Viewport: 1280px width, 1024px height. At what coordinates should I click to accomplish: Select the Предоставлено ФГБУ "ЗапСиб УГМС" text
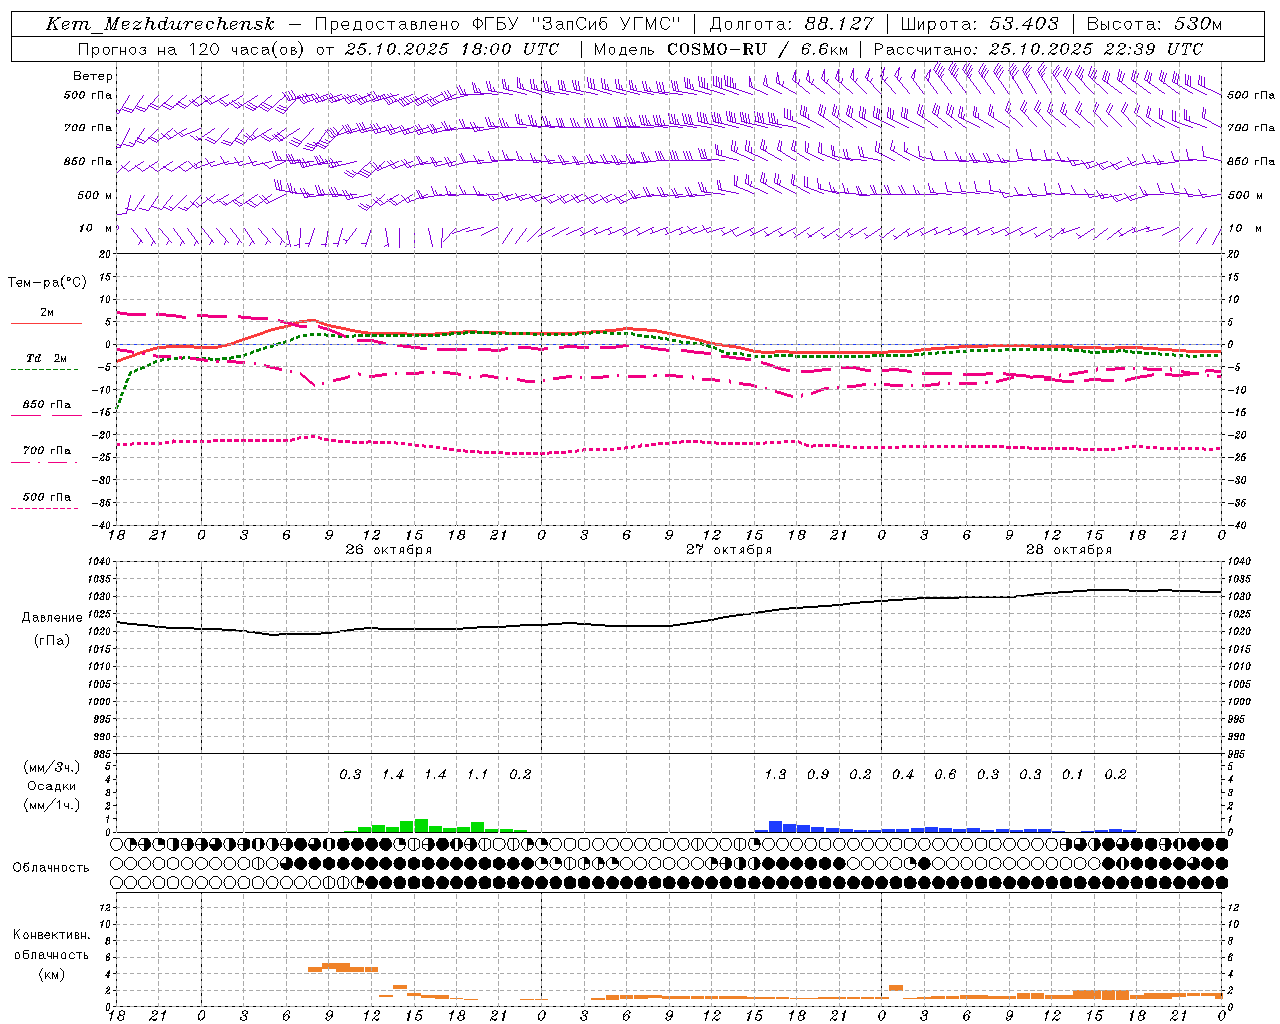[x=498, y=24]
